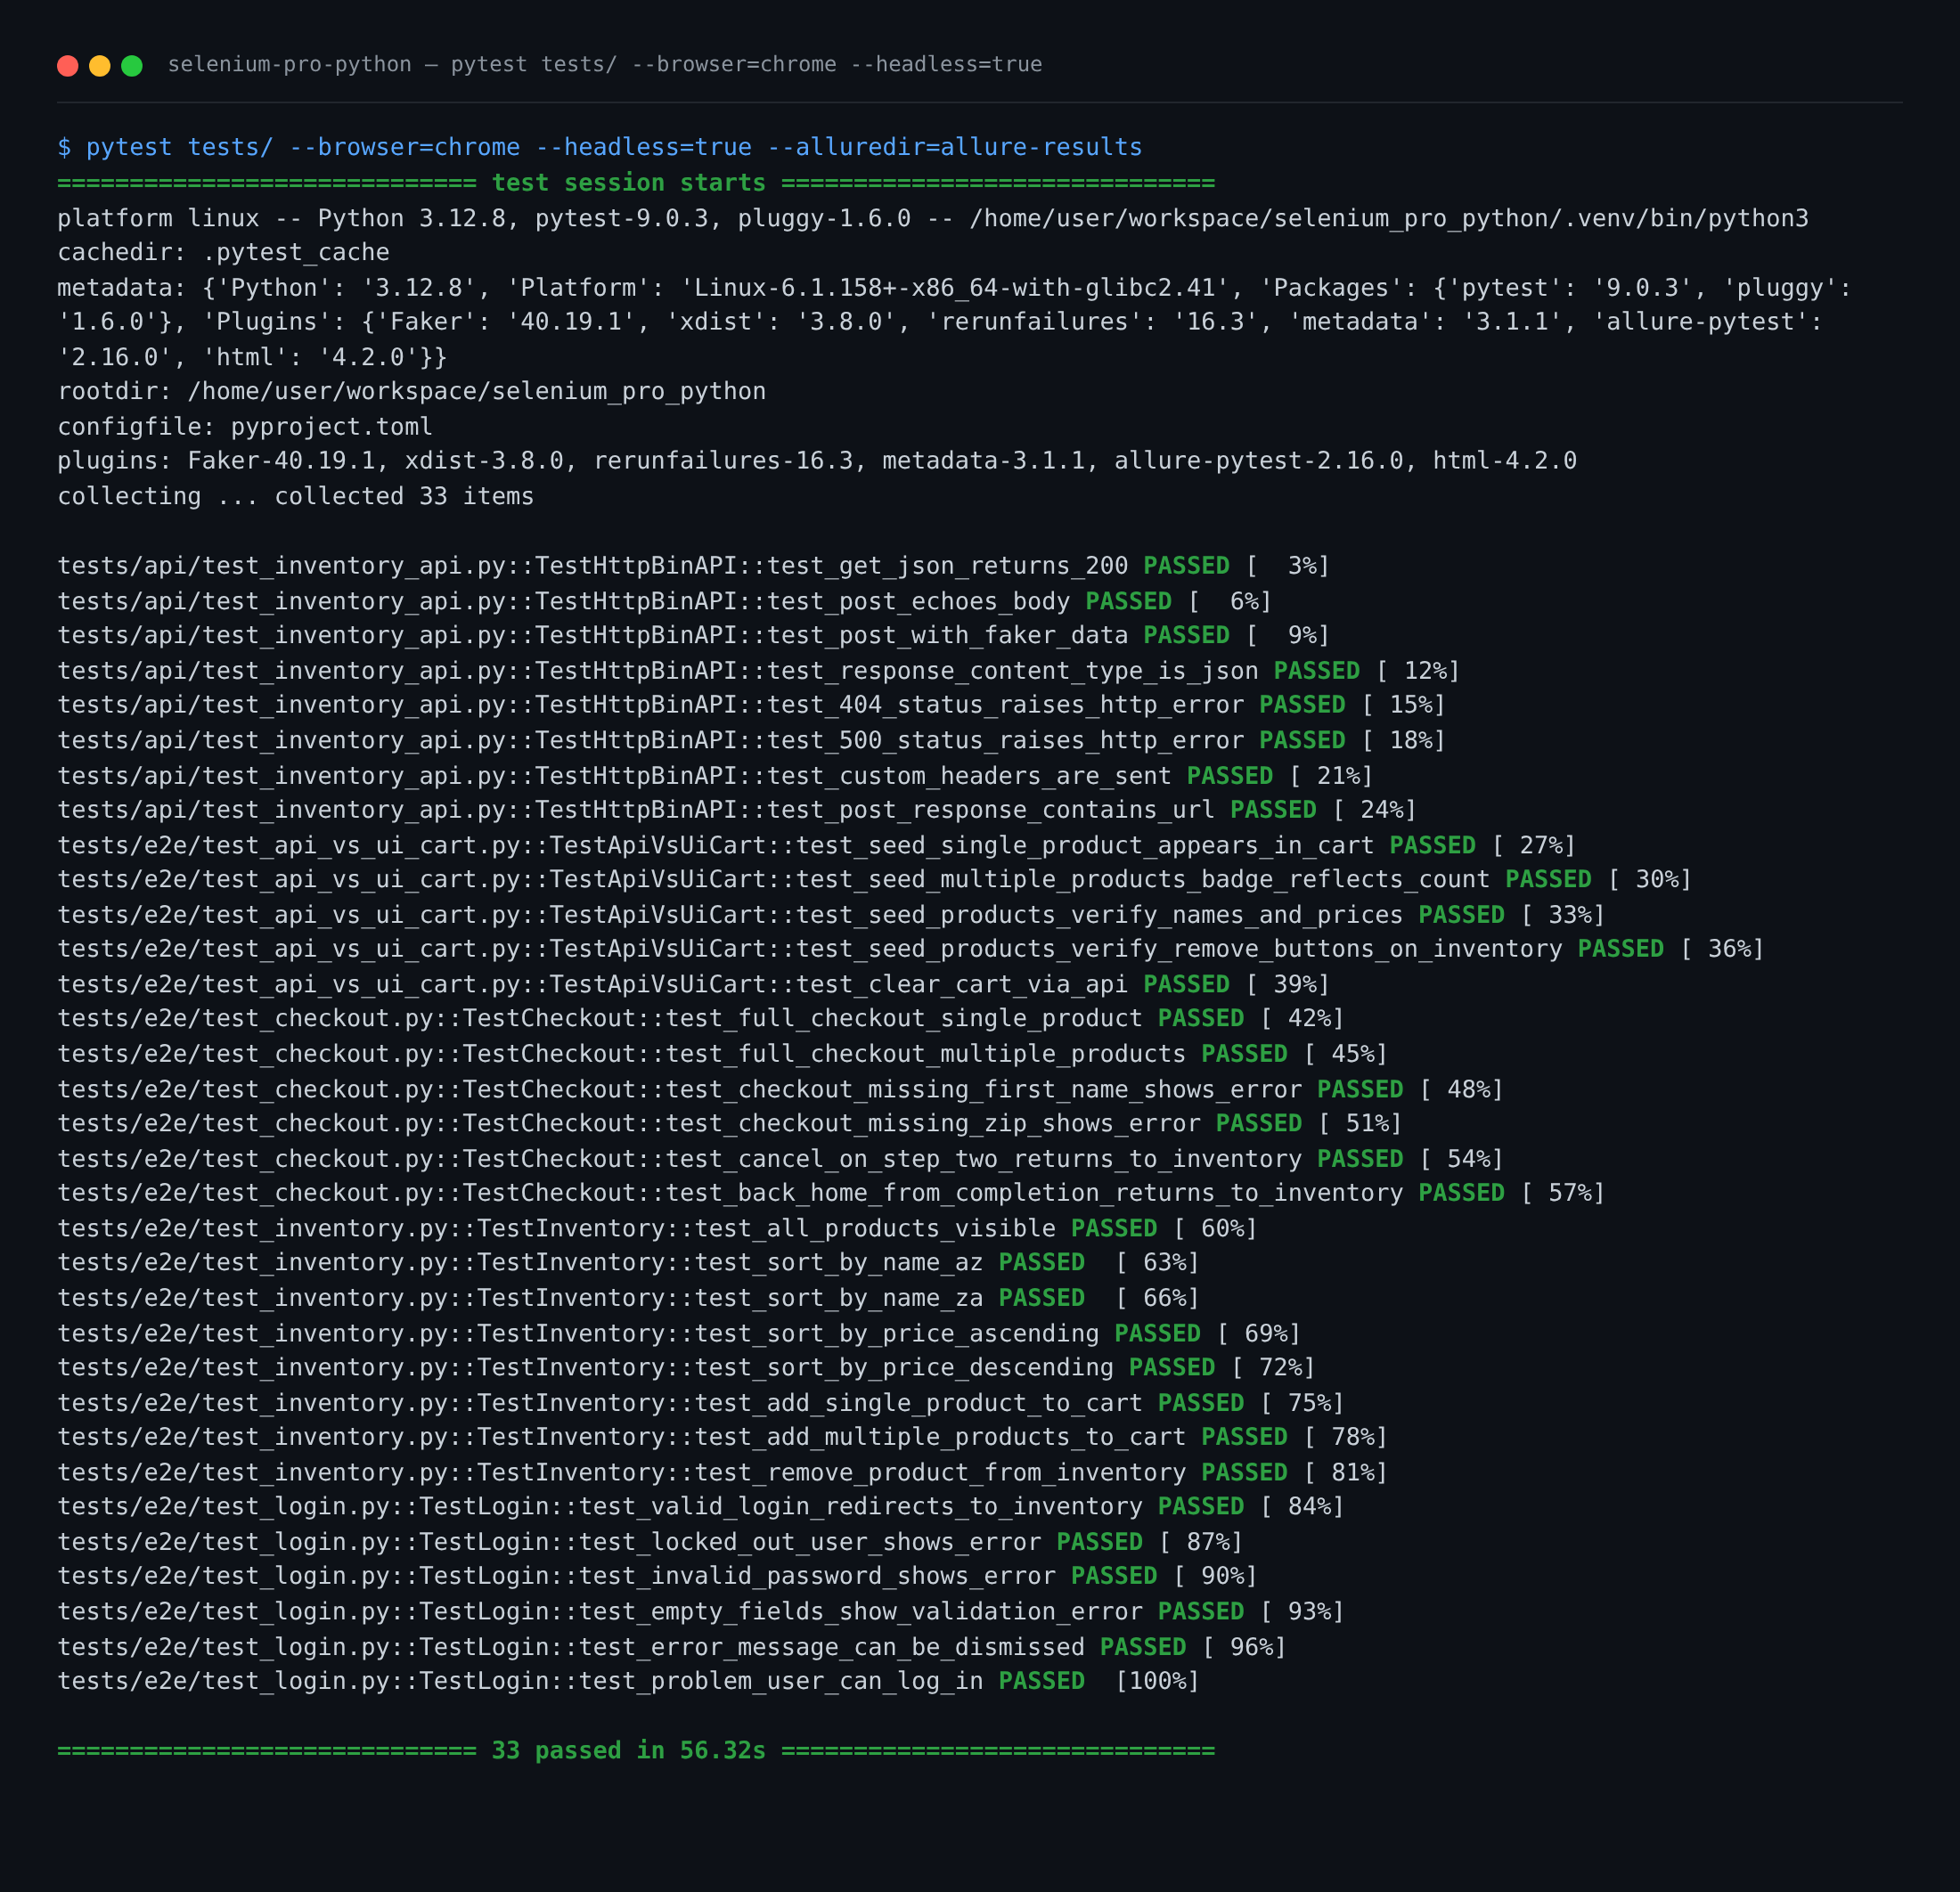
Task: Click the window title 'selenium-pro-python — pytest tests/'
Action: (605, 65)
